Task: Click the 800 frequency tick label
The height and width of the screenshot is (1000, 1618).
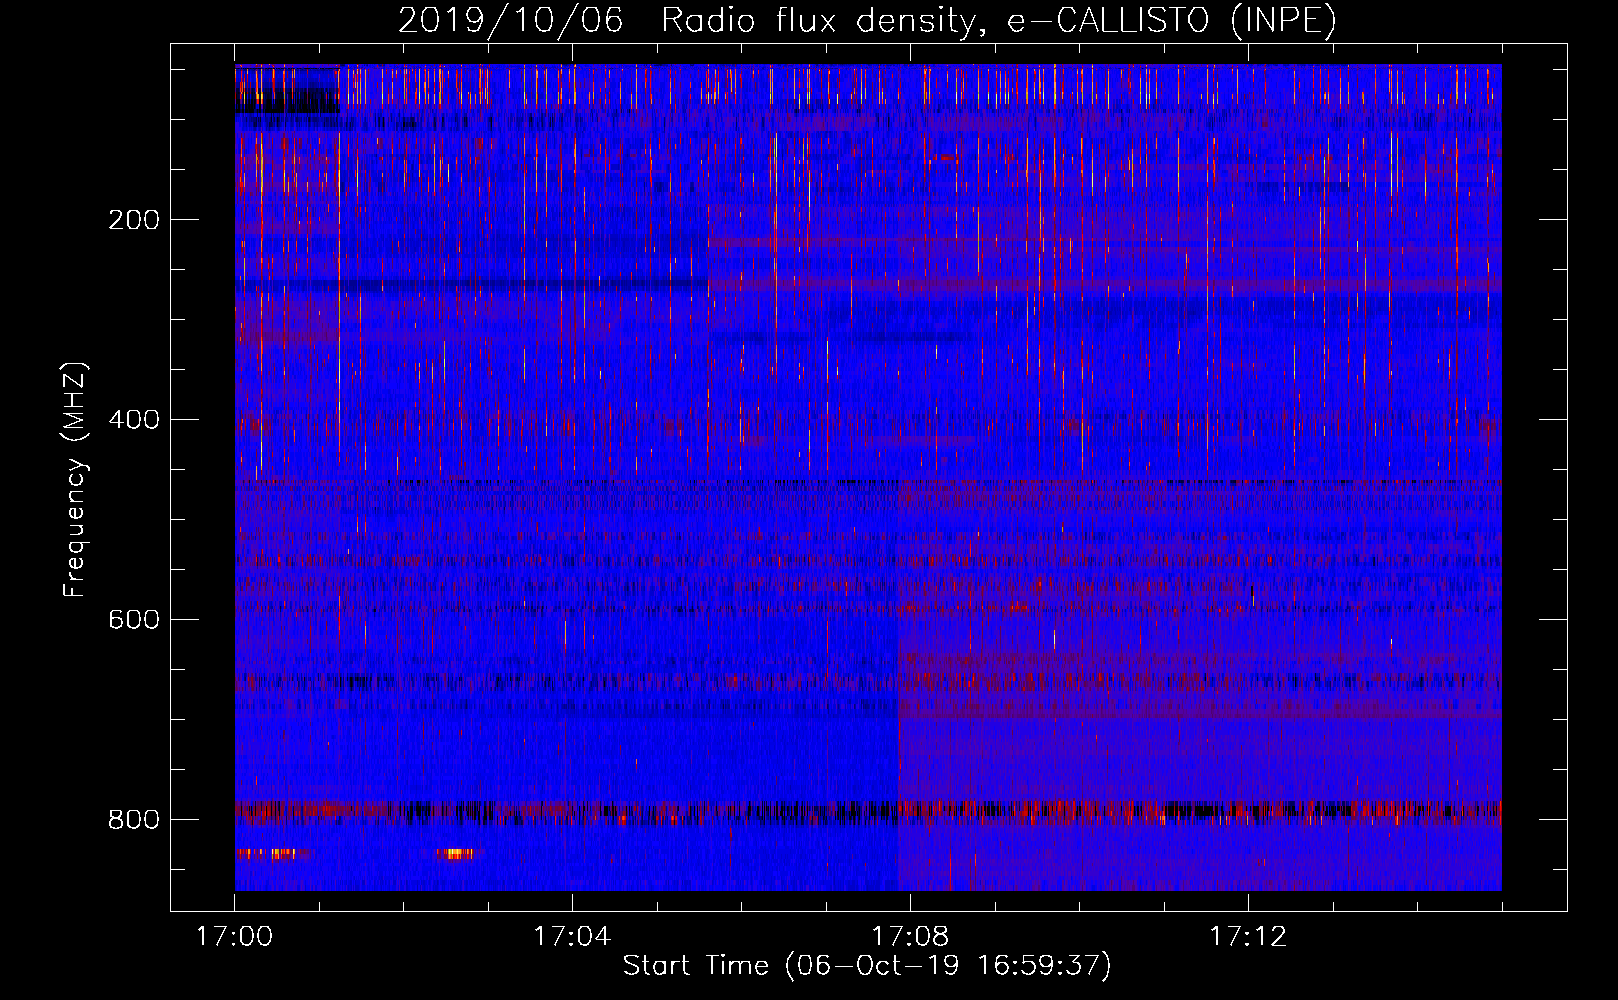Action: click(134, 820)
